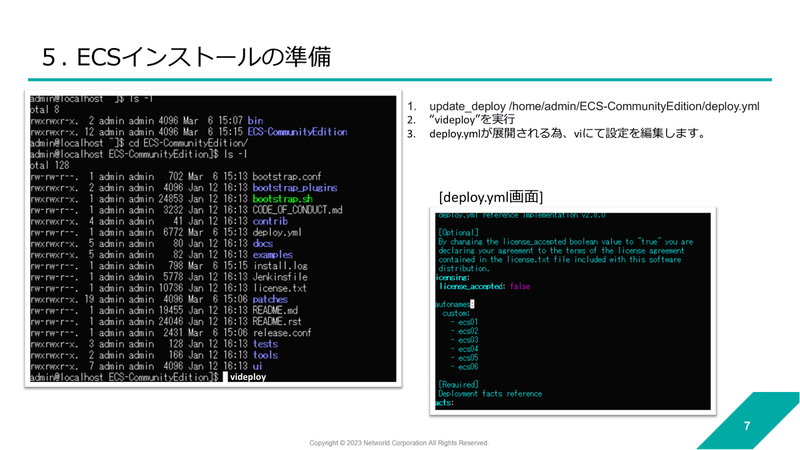This screenshot has height=450, width=800.
Task: Select the update_deploy command text in step 1
Action: tap(594, 106)
